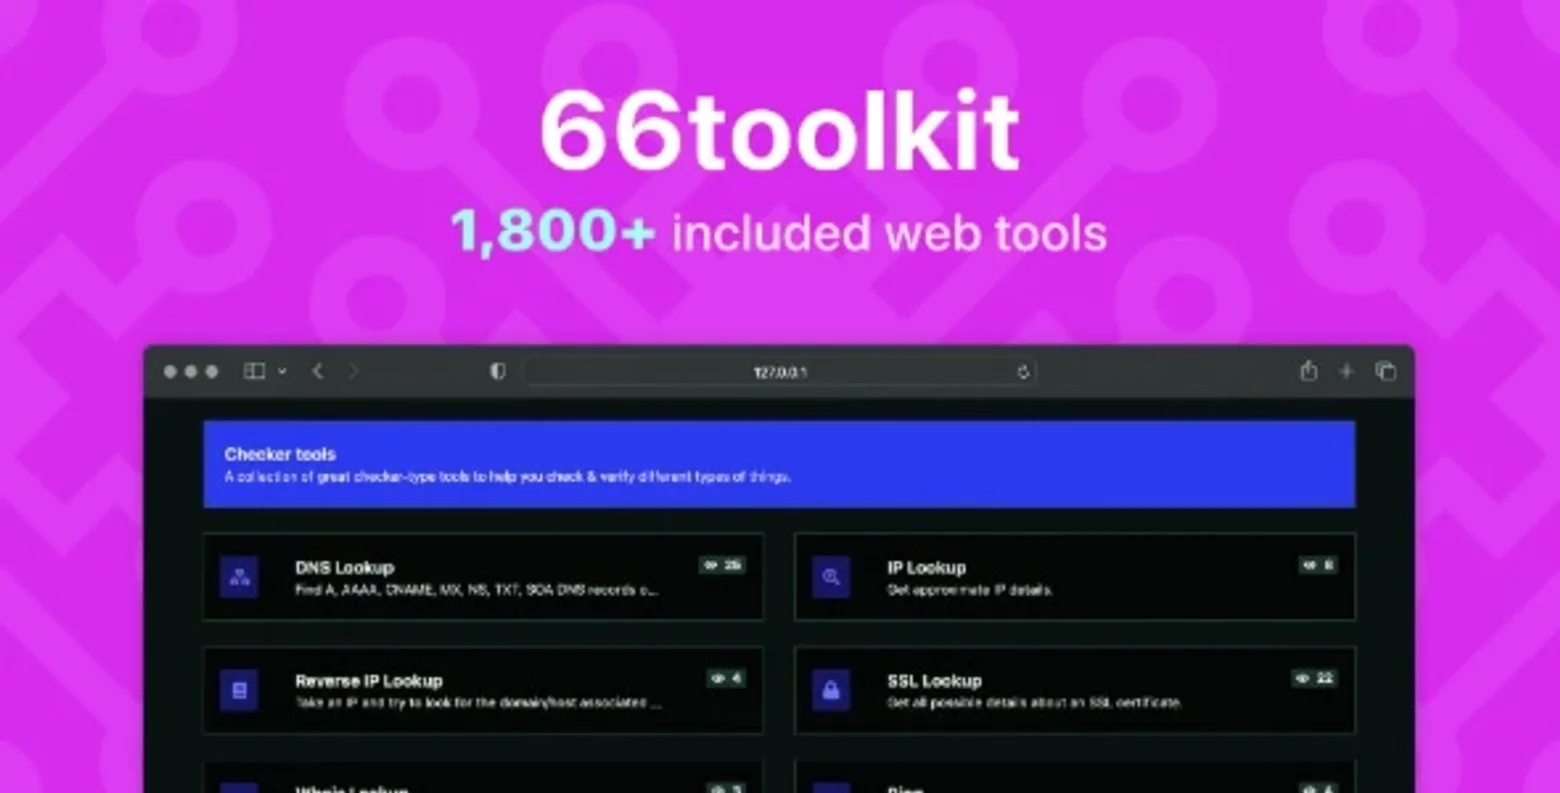Screen dimensions: 1560x793
Task: Click the IP Lookup view count badge
Action: 1318,565
